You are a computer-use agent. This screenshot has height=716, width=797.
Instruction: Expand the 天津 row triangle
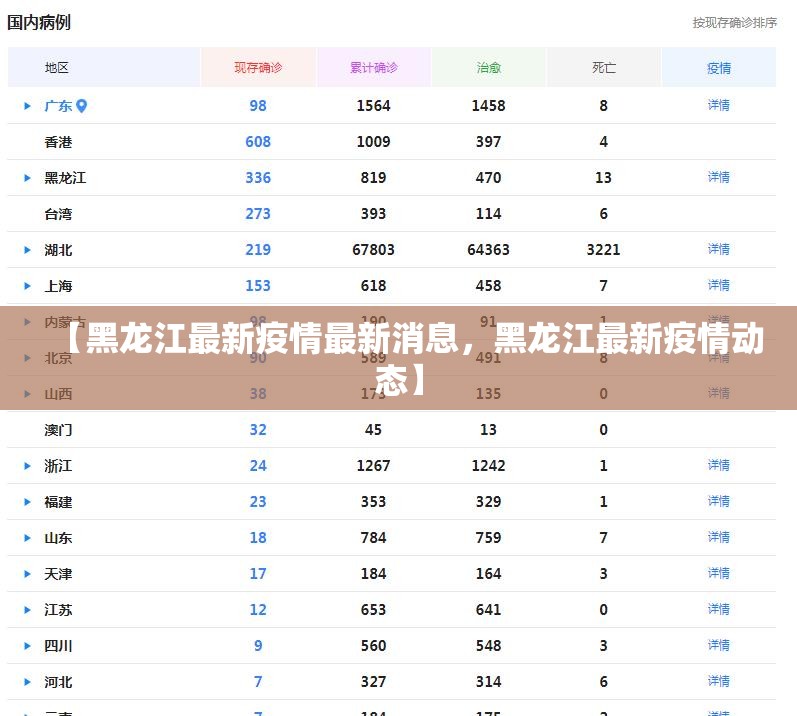(x=27, y=574)
